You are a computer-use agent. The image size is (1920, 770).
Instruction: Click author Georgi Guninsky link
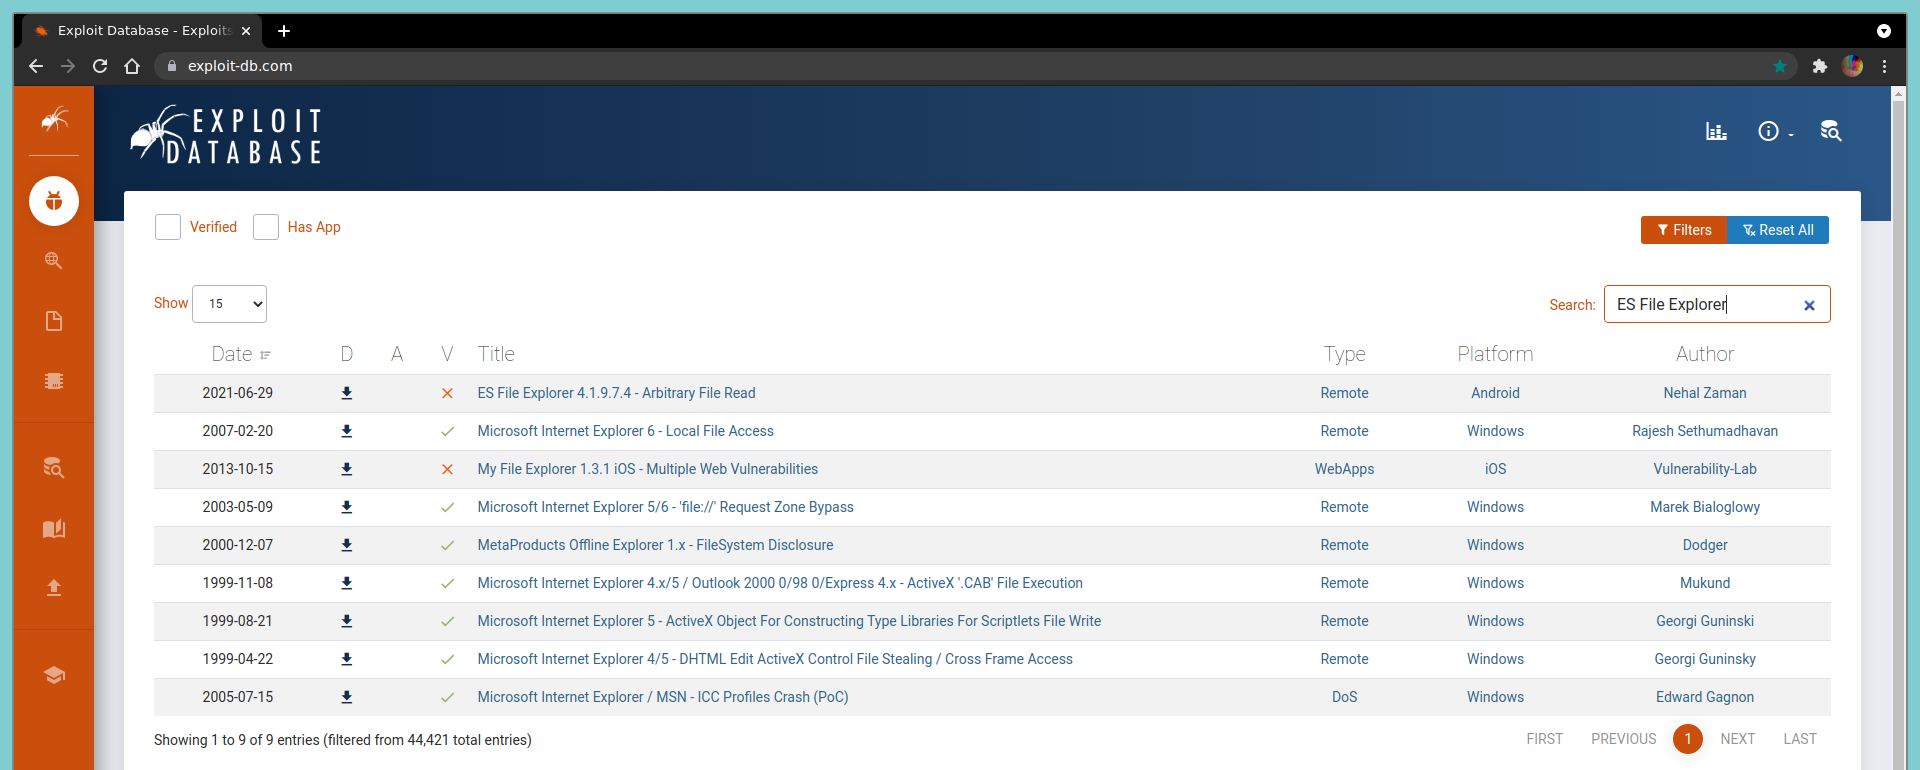[1705, 659]
